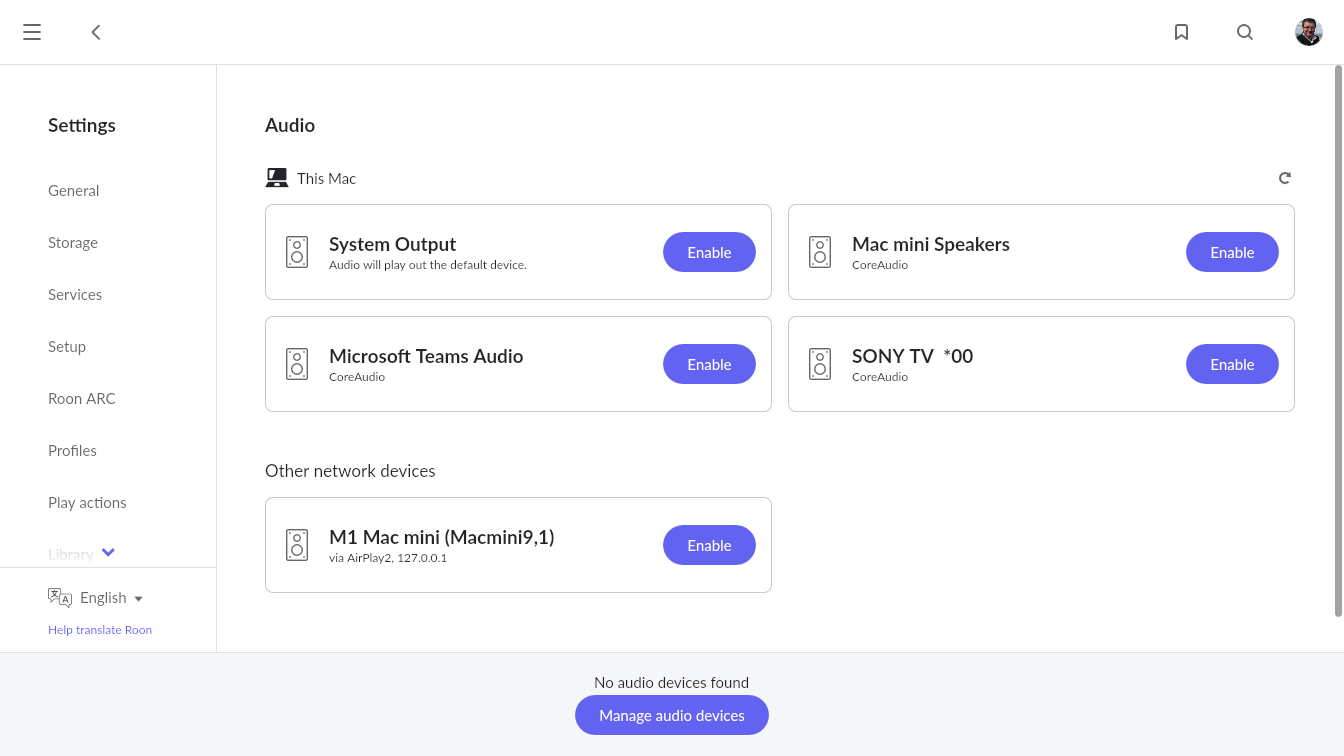Click CoreAudio under Mac mini Speakers
The height and width of the screenshot is (756, 1344).
880,265
